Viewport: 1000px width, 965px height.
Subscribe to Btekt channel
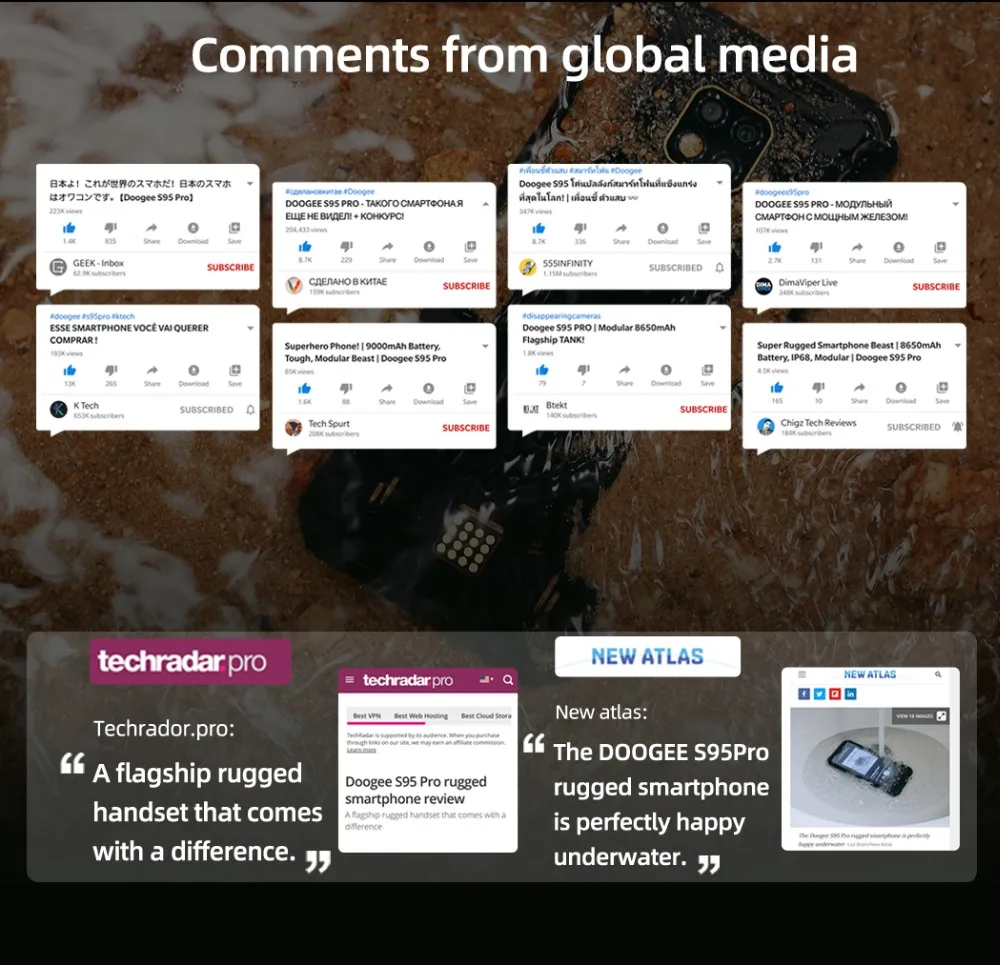click(x=703, y=409)
